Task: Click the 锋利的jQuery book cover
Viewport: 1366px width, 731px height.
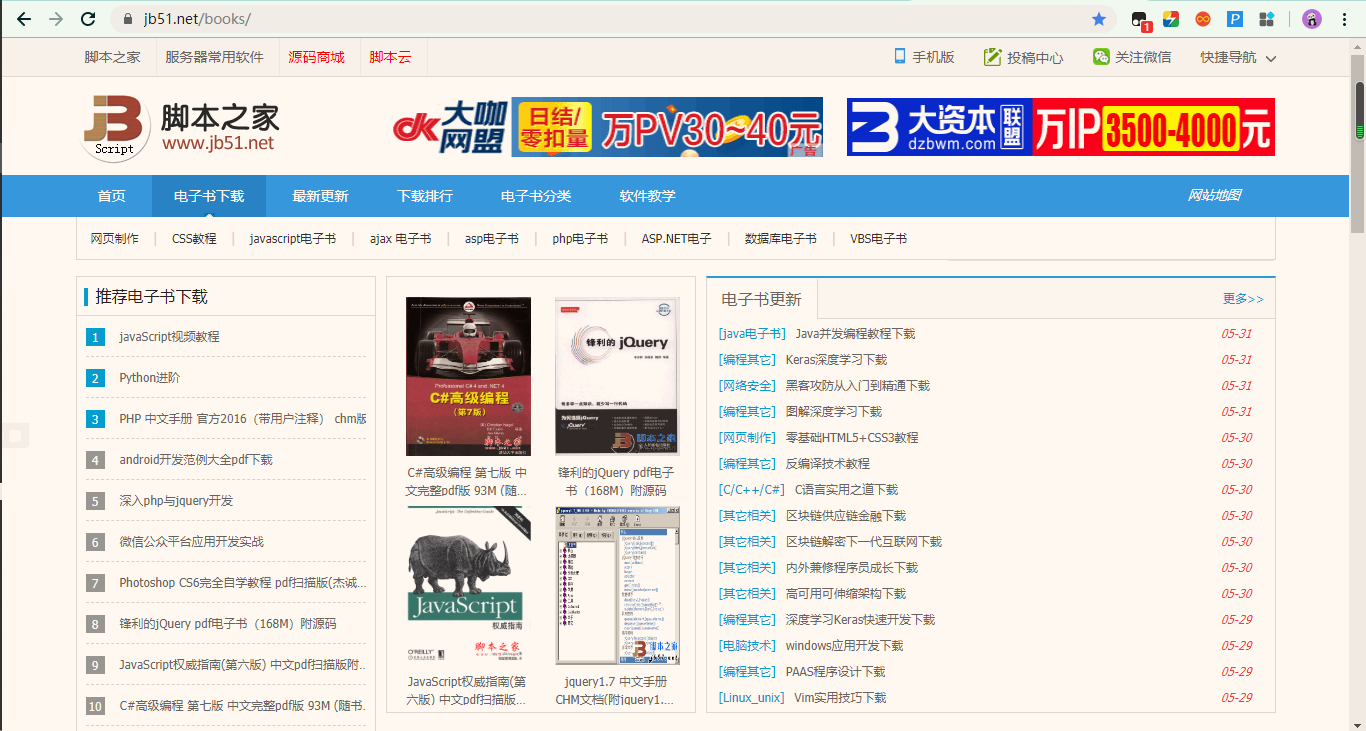Action: click(x=617, y=377)
